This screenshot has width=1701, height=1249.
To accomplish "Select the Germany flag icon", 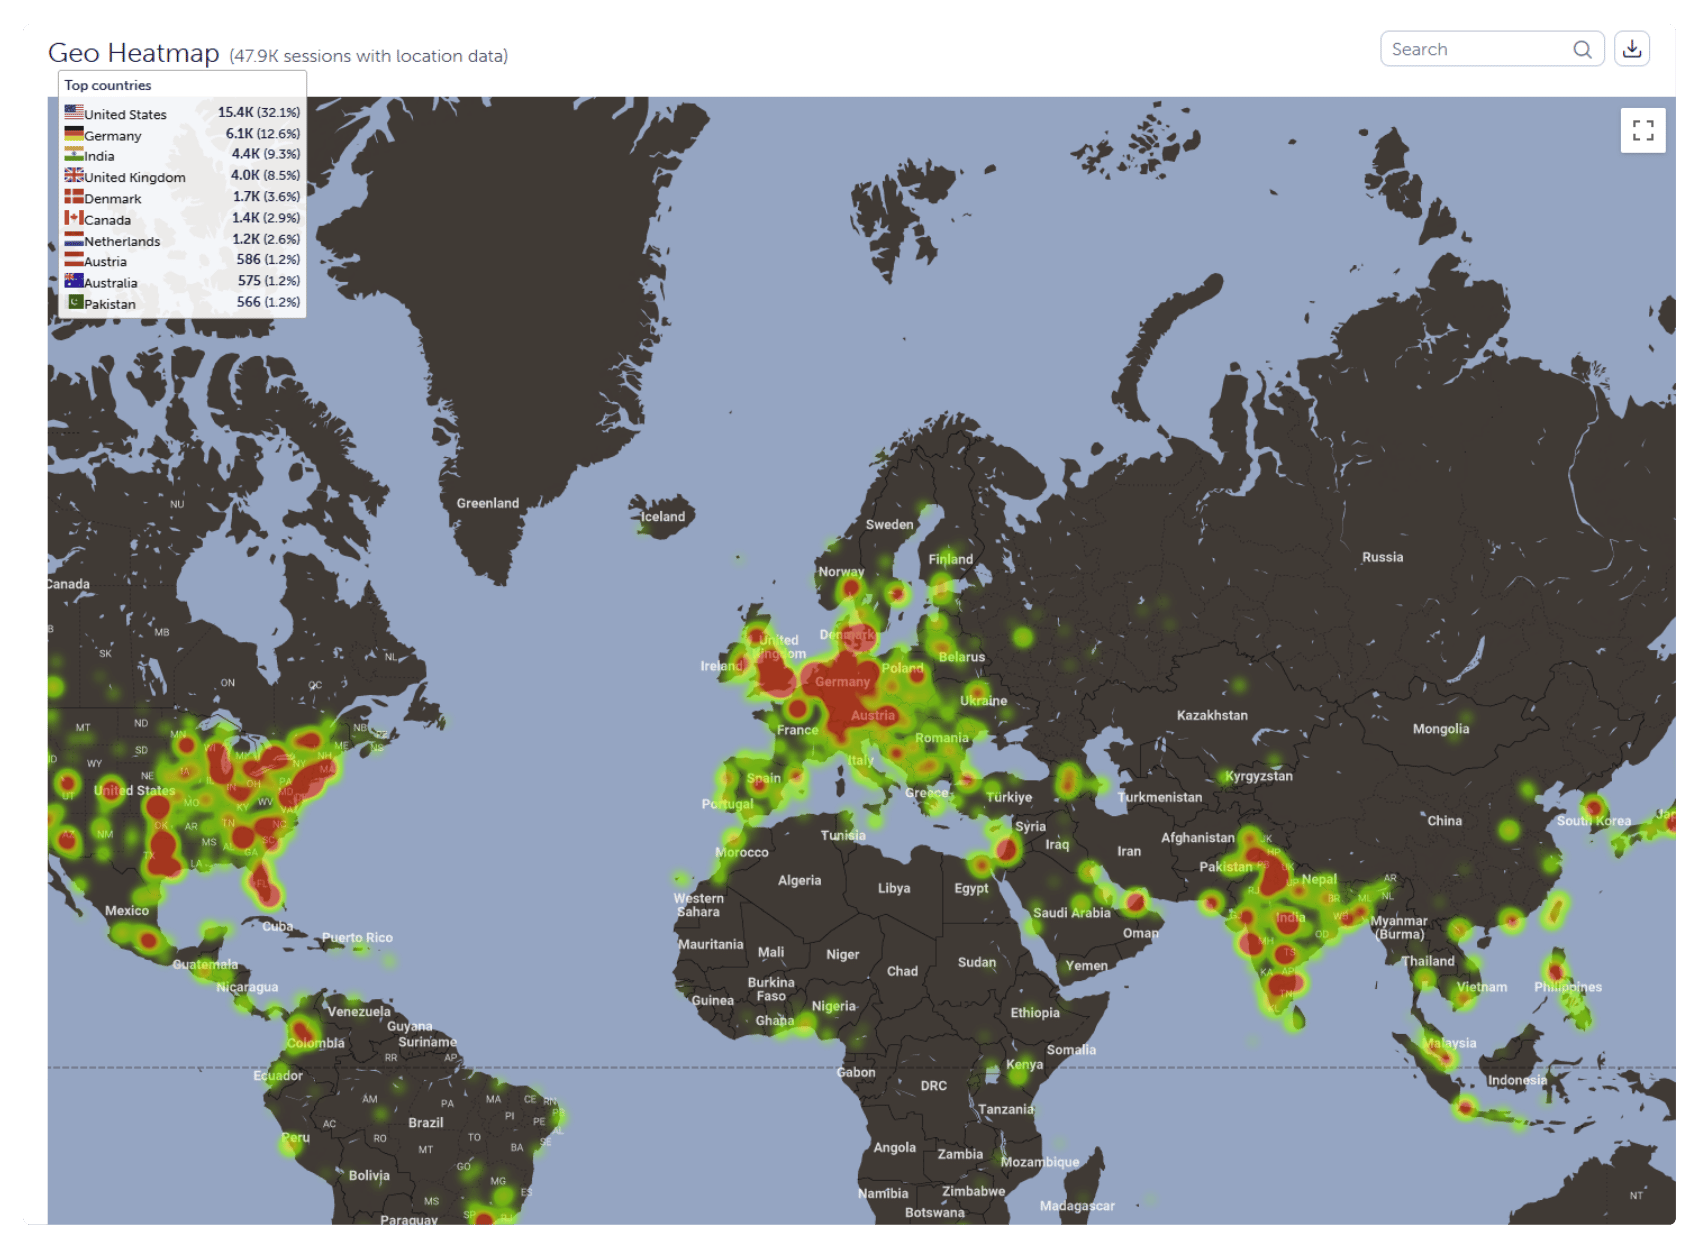I will coord(73,132).
